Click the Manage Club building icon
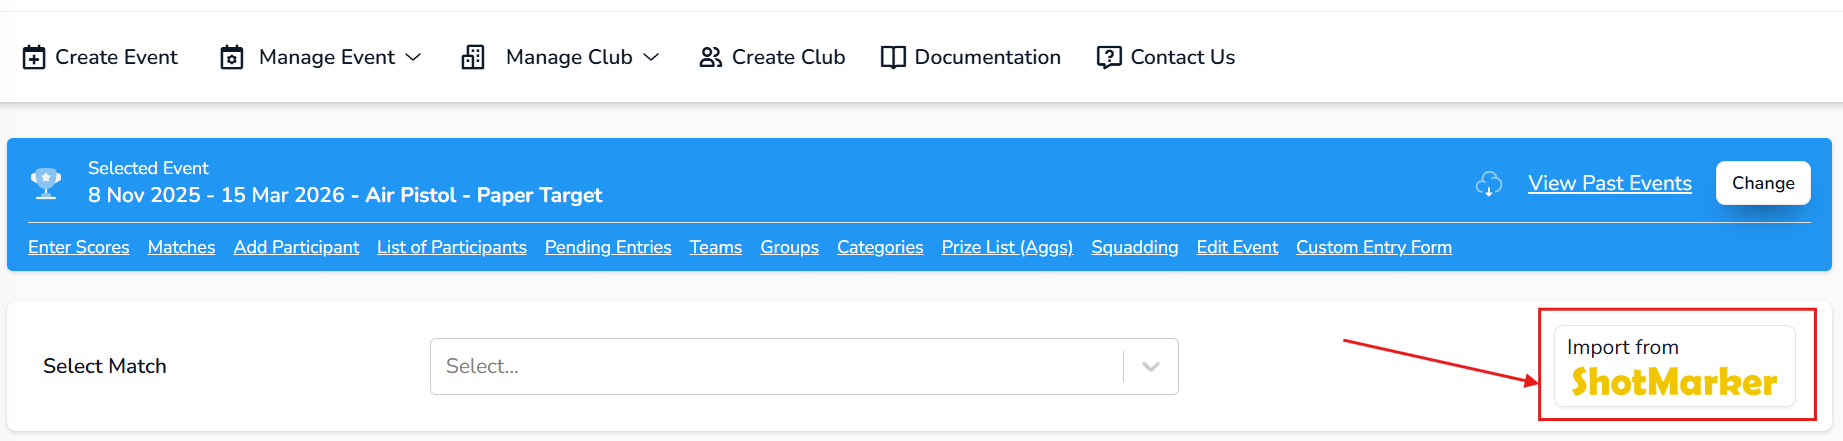The width and height of the screenshot is (1843, 441). 473,58
